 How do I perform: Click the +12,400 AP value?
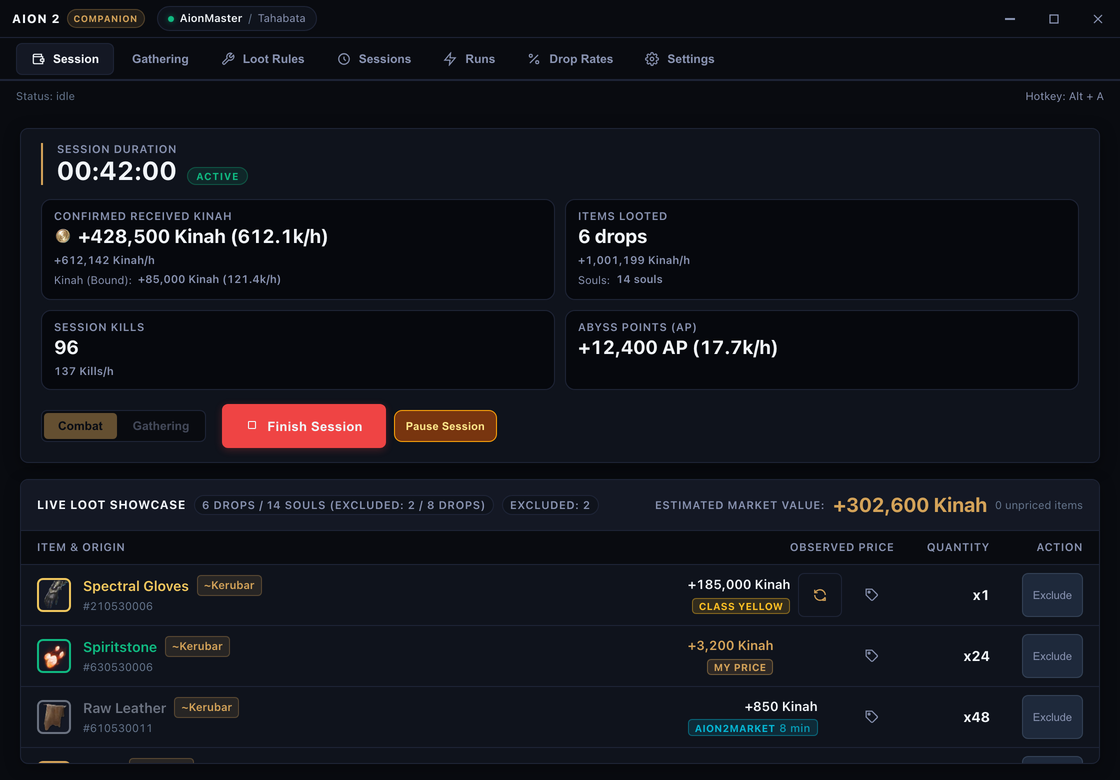click(x=677, y=348)
